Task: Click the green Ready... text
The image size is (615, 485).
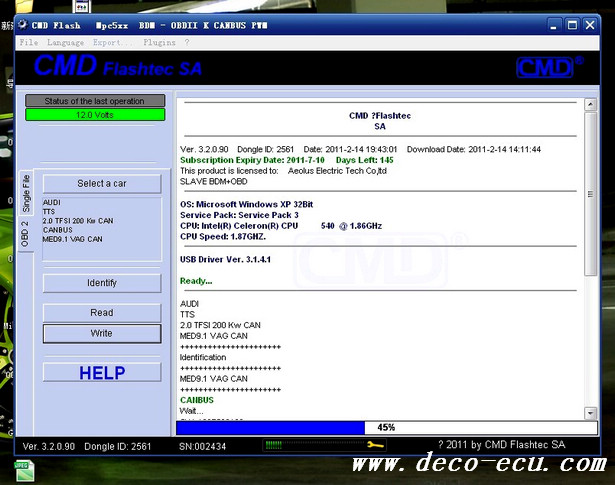Action: [196, 281]
